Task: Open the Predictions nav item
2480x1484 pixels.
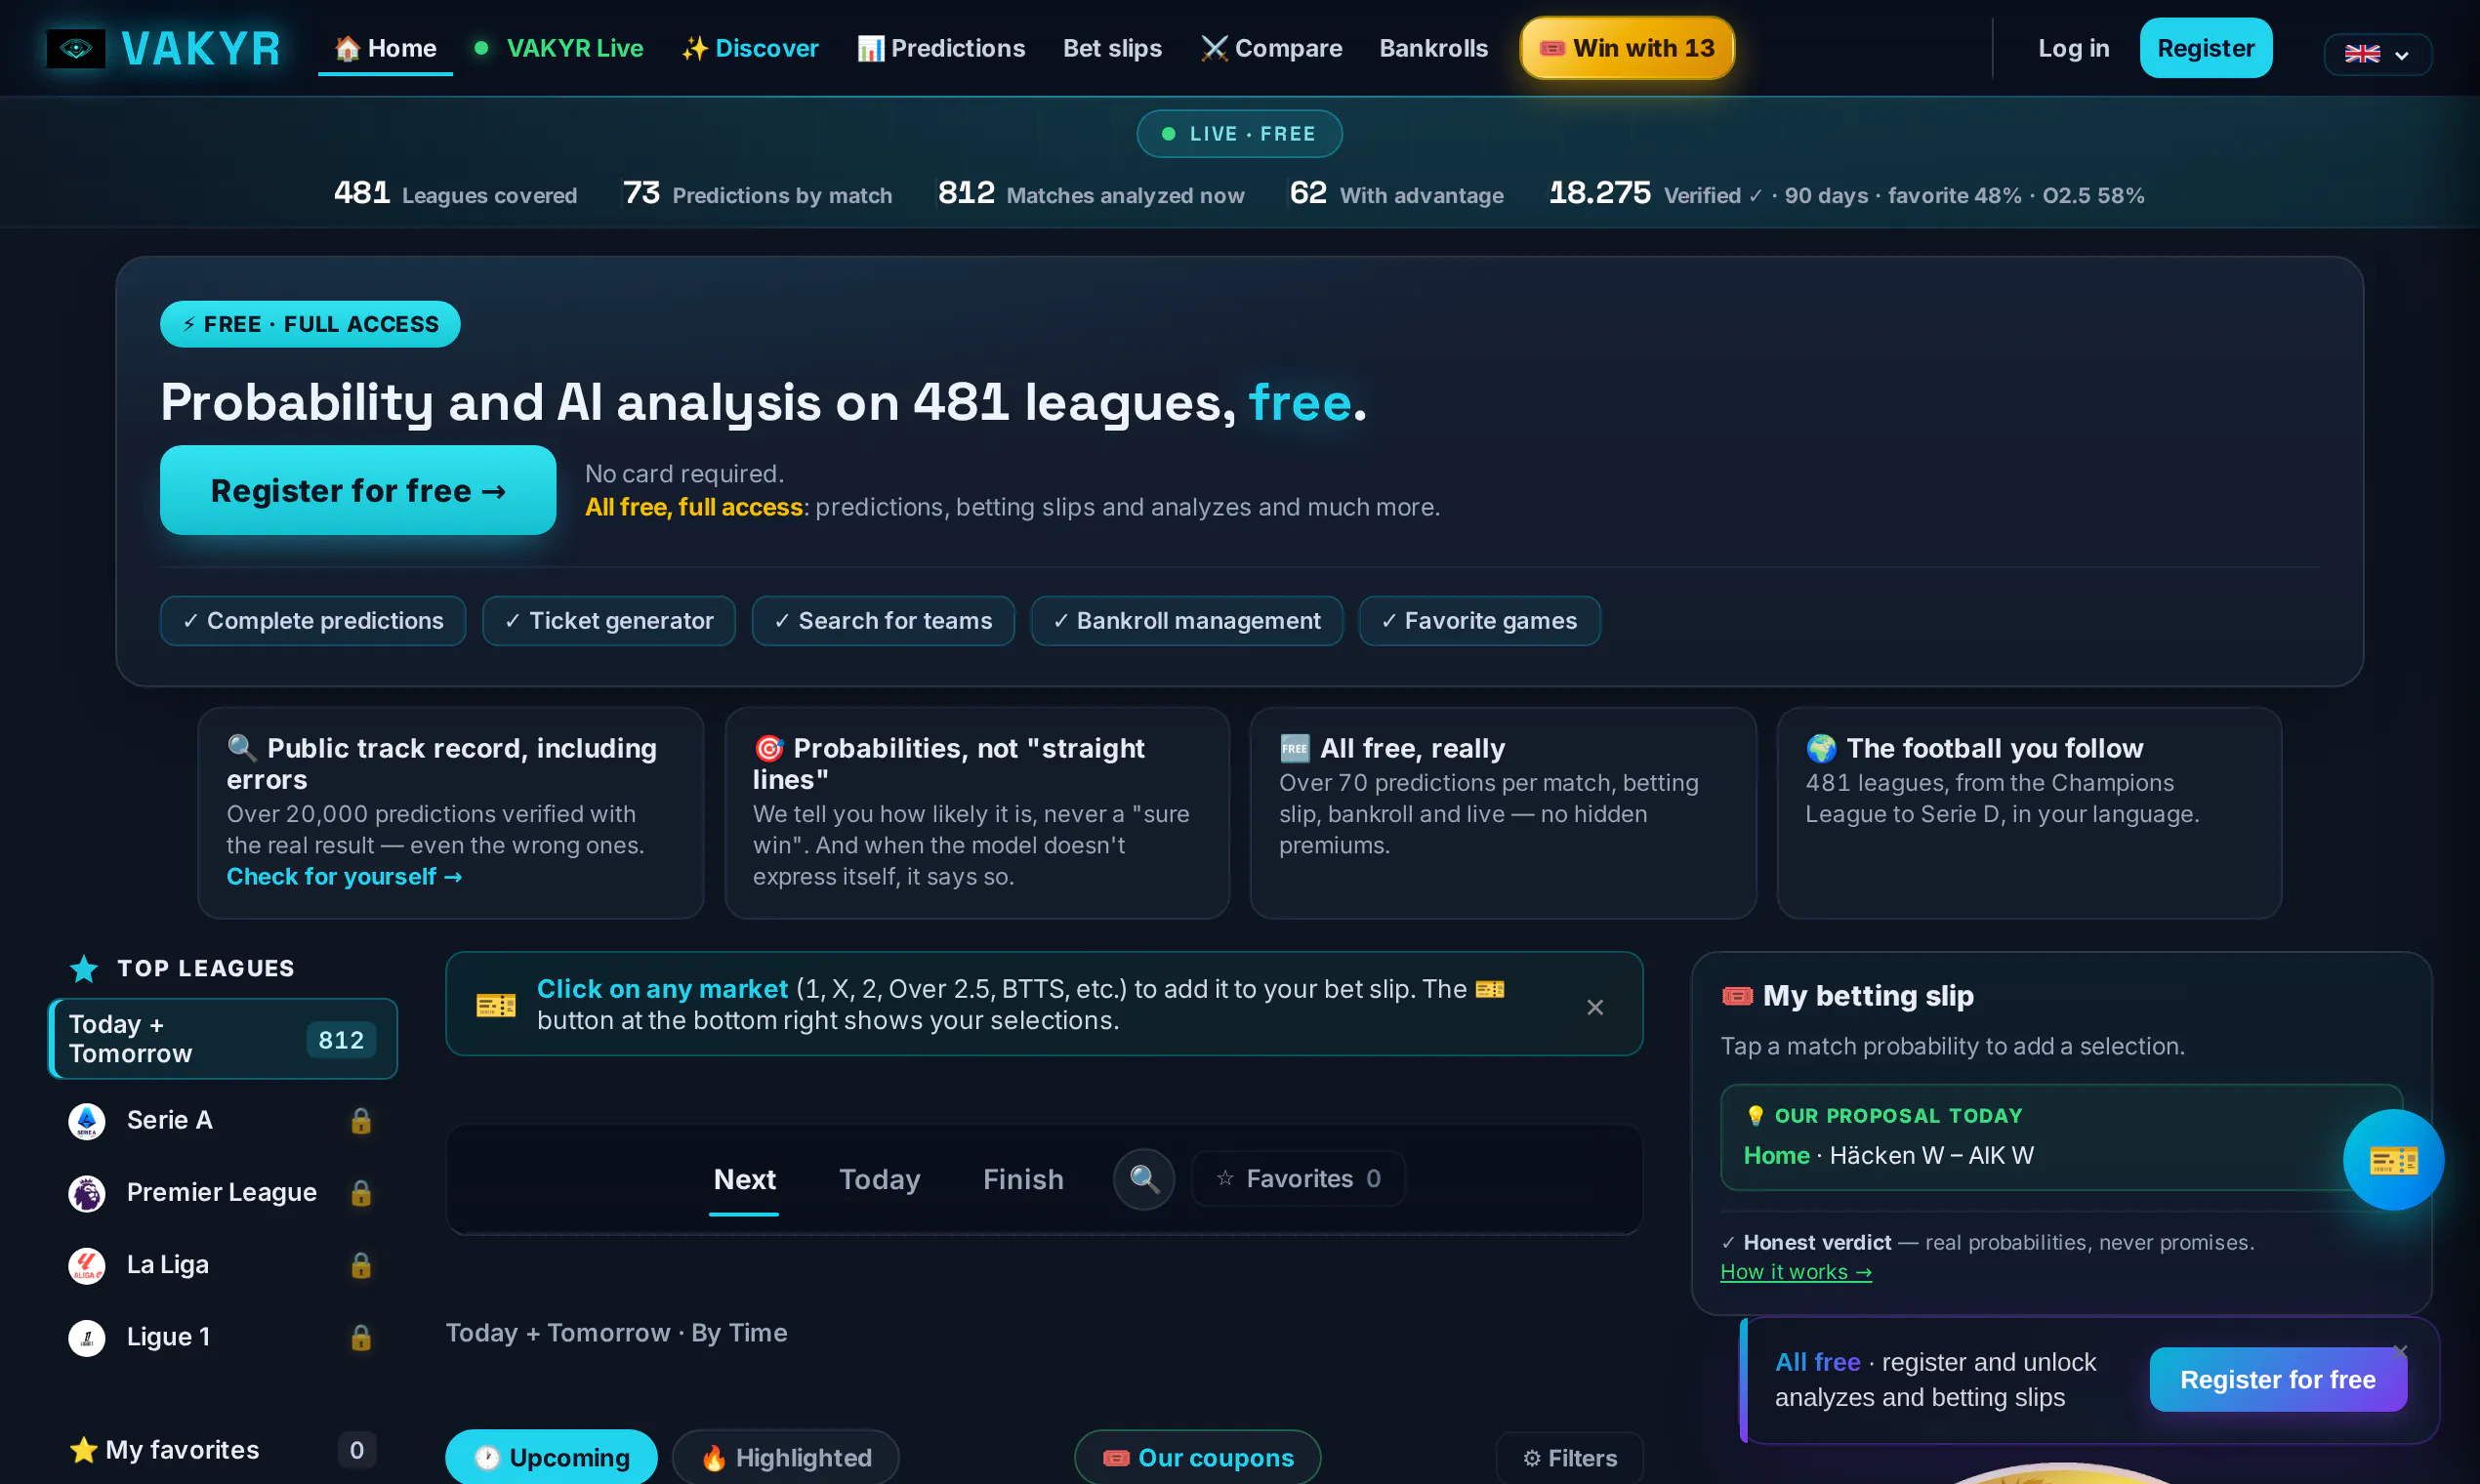Action: tap(941, 48)
